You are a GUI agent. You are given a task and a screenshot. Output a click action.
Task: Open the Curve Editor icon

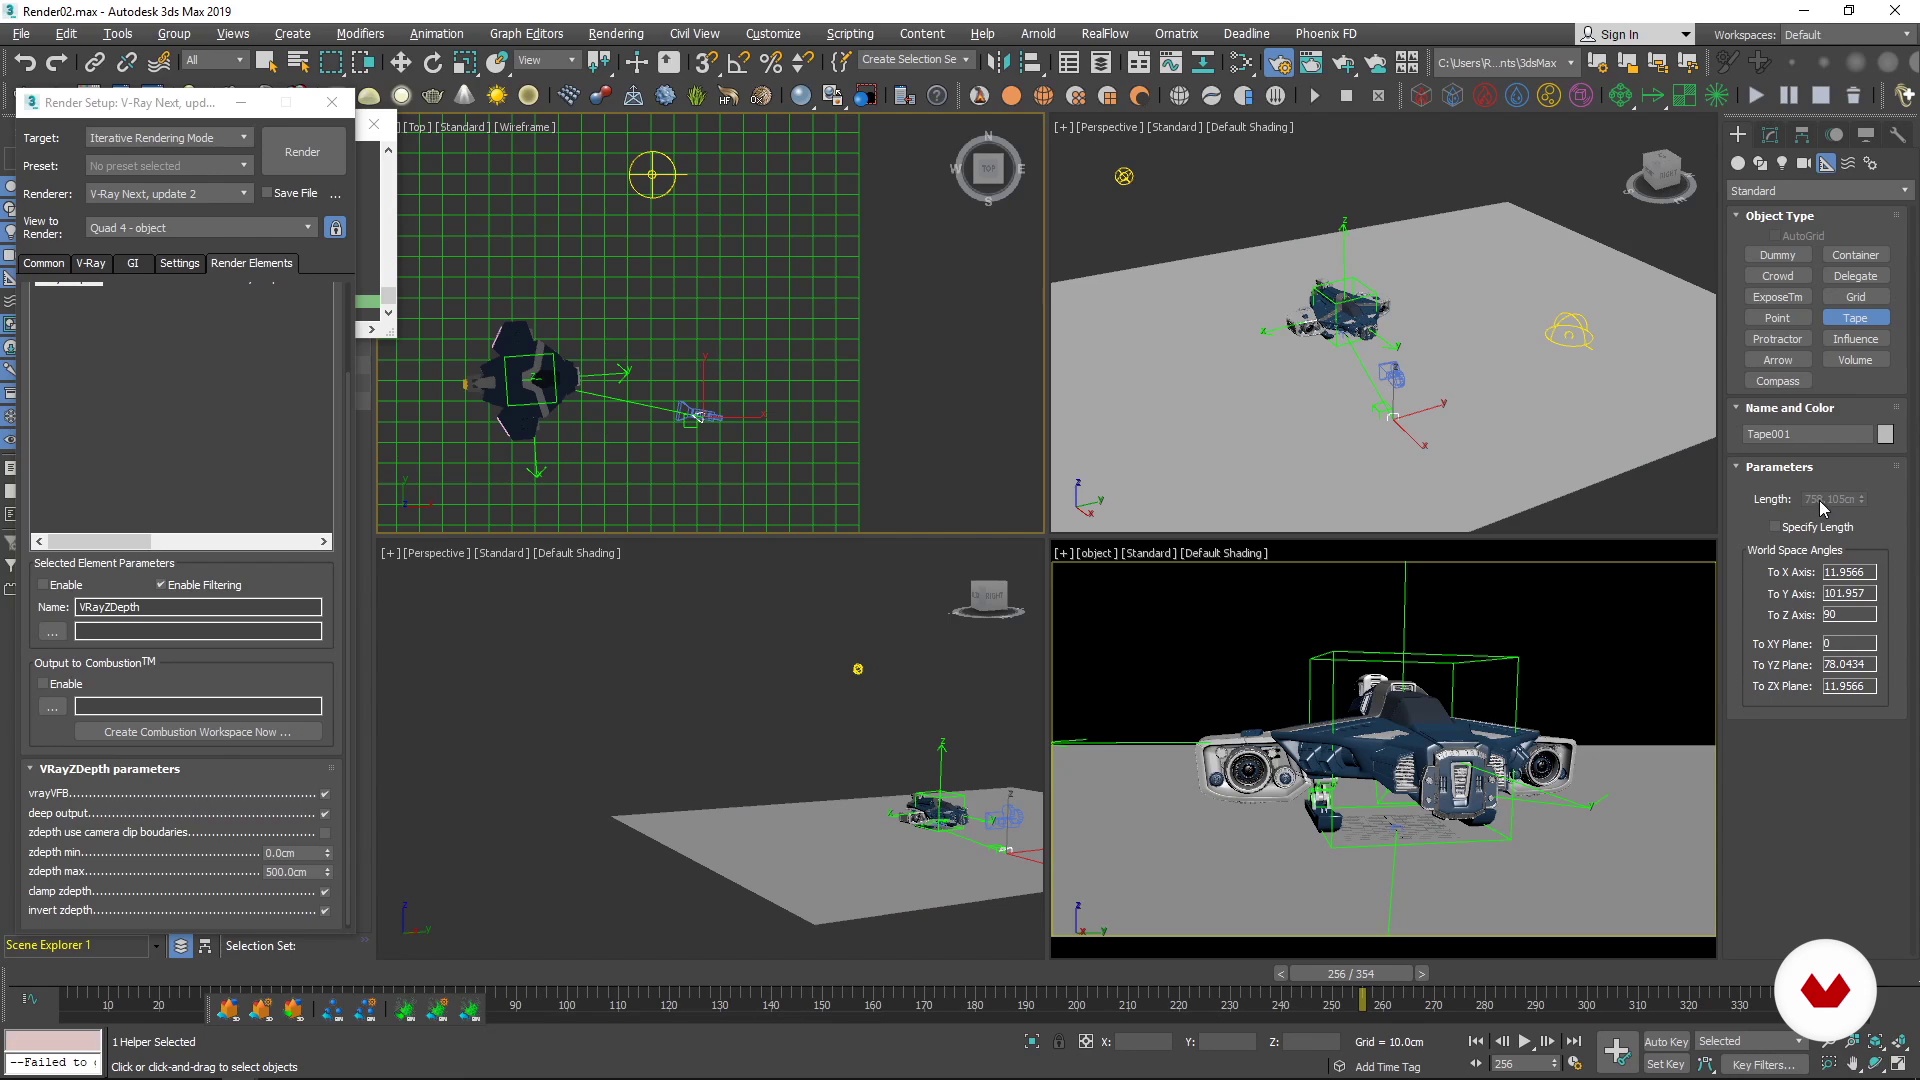point(1170,62)
